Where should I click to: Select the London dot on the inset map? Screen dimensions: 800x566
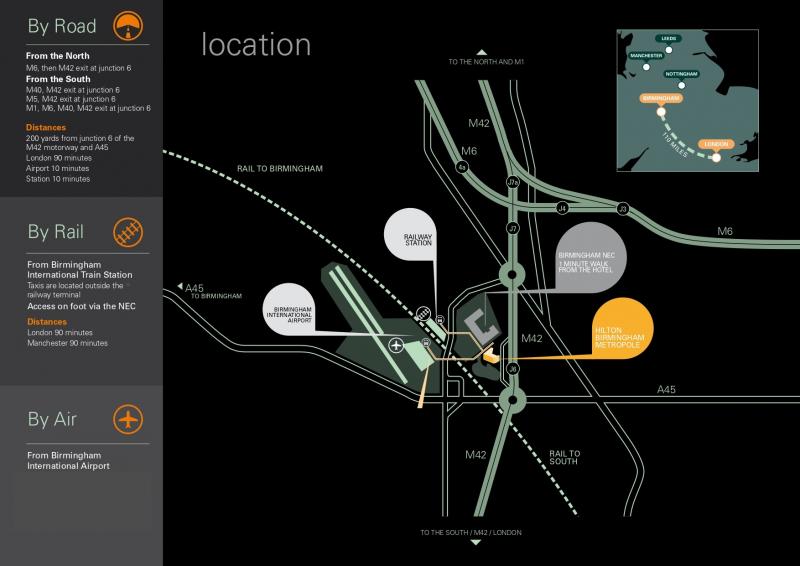coord(716,157)
